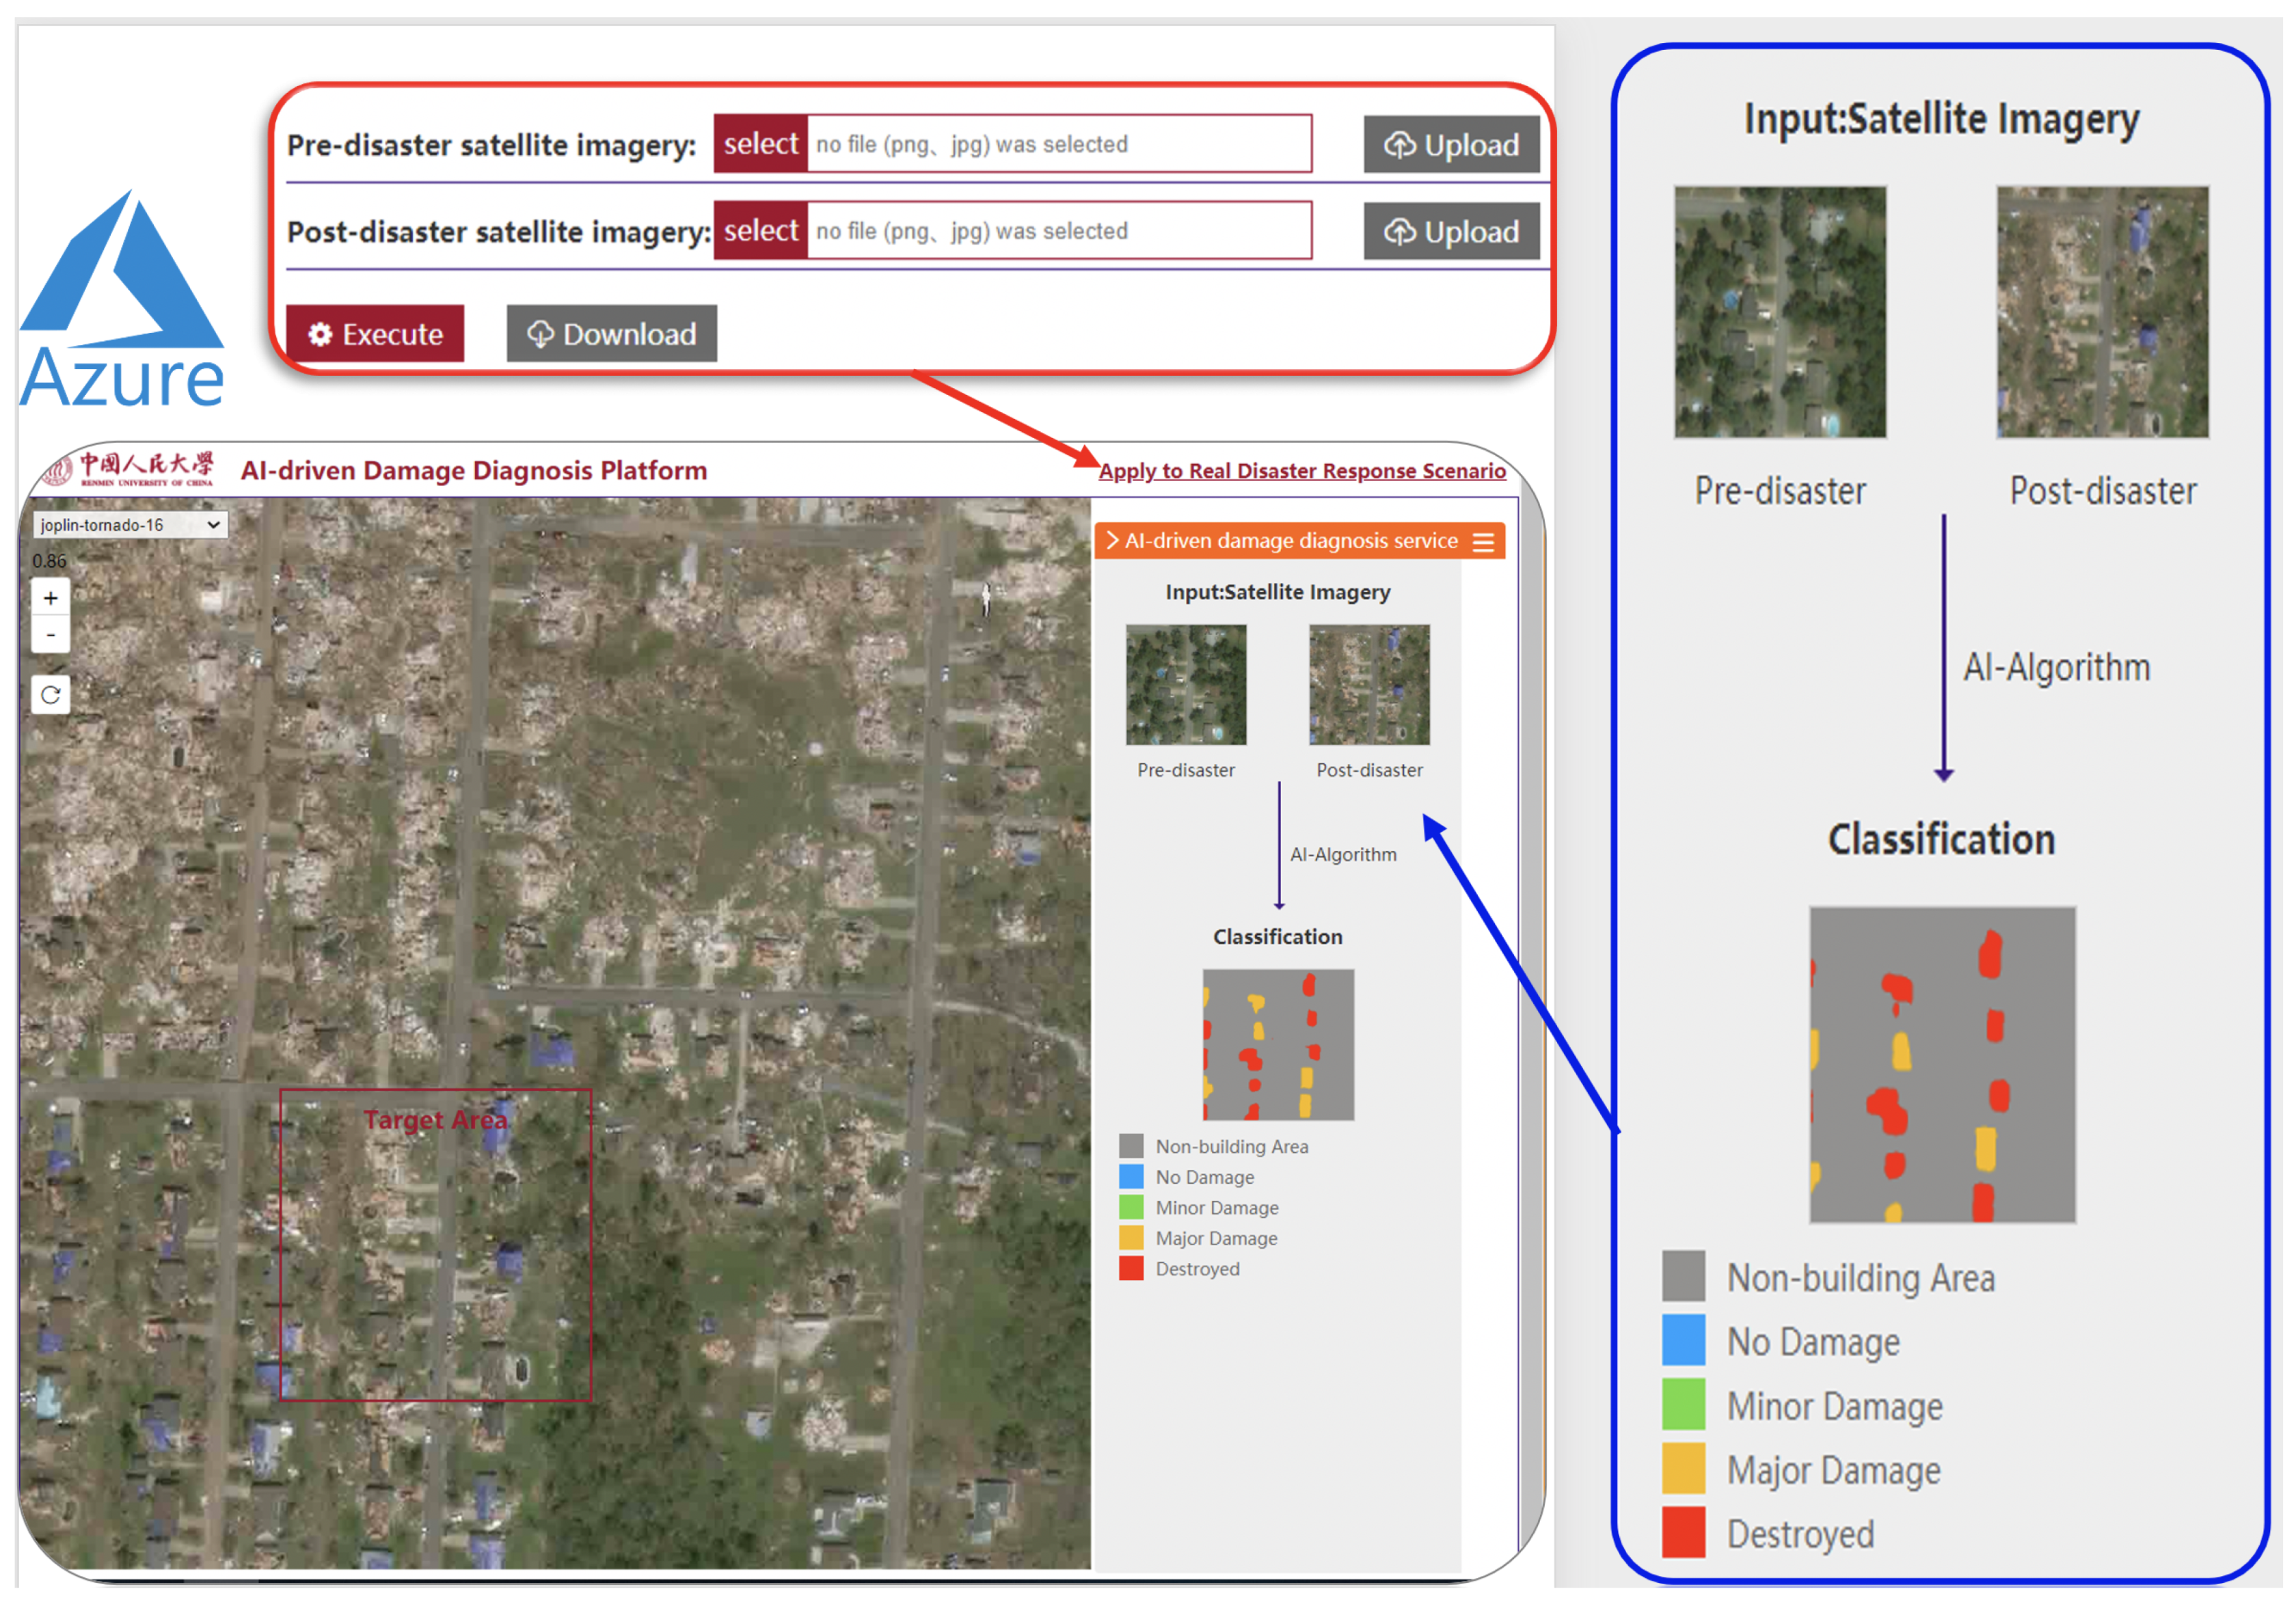2296x1602 pixels.
Task: Collapse the AI-driven damage diagnosis service panel
Action: pyautogui.click(x=1112, y=540)
